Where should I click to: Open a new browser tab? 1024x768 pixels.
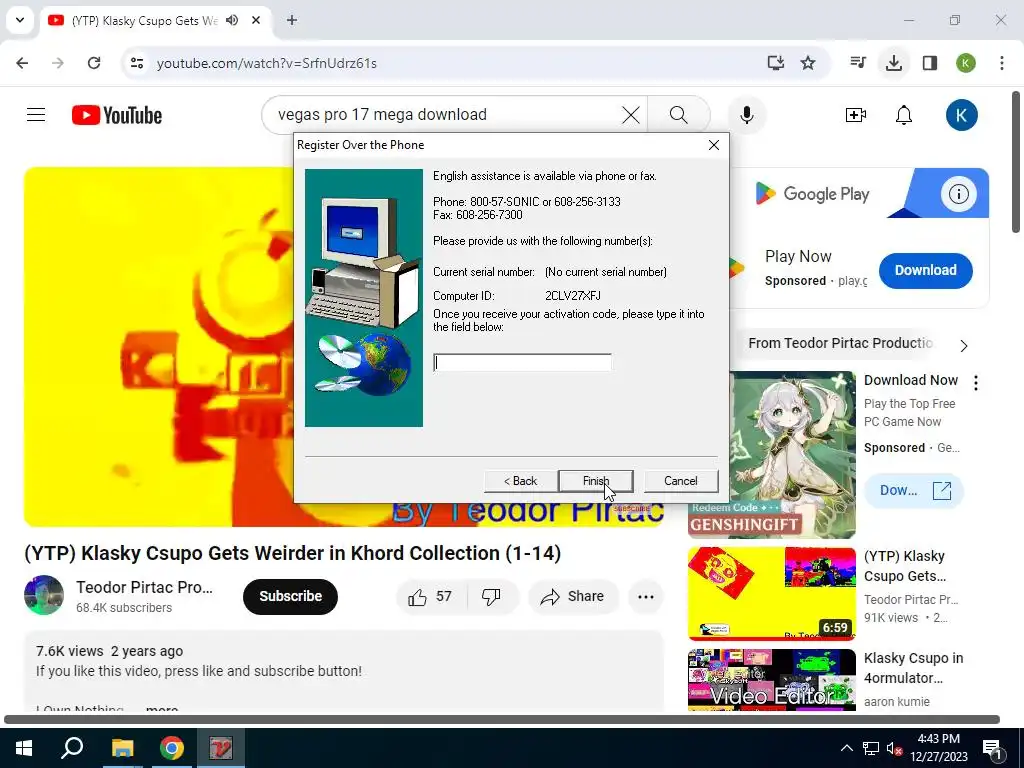coord(292,20)
